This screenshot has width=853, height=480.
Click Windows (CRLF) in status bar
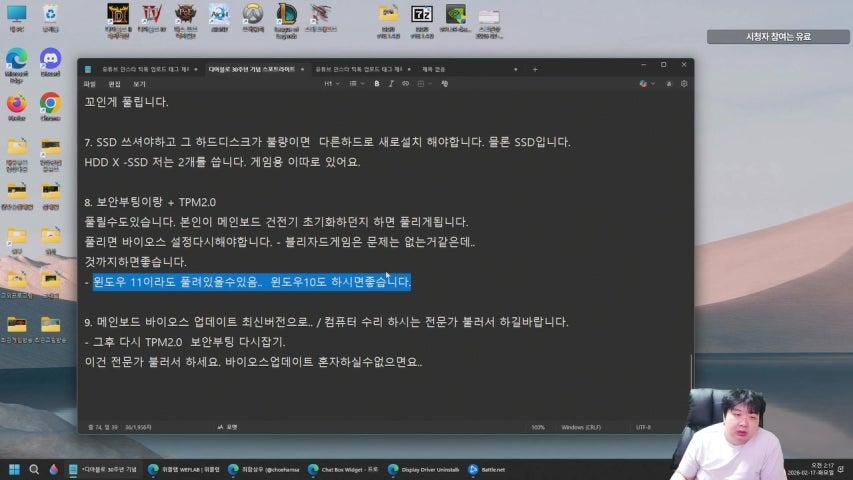click(581, 427)
